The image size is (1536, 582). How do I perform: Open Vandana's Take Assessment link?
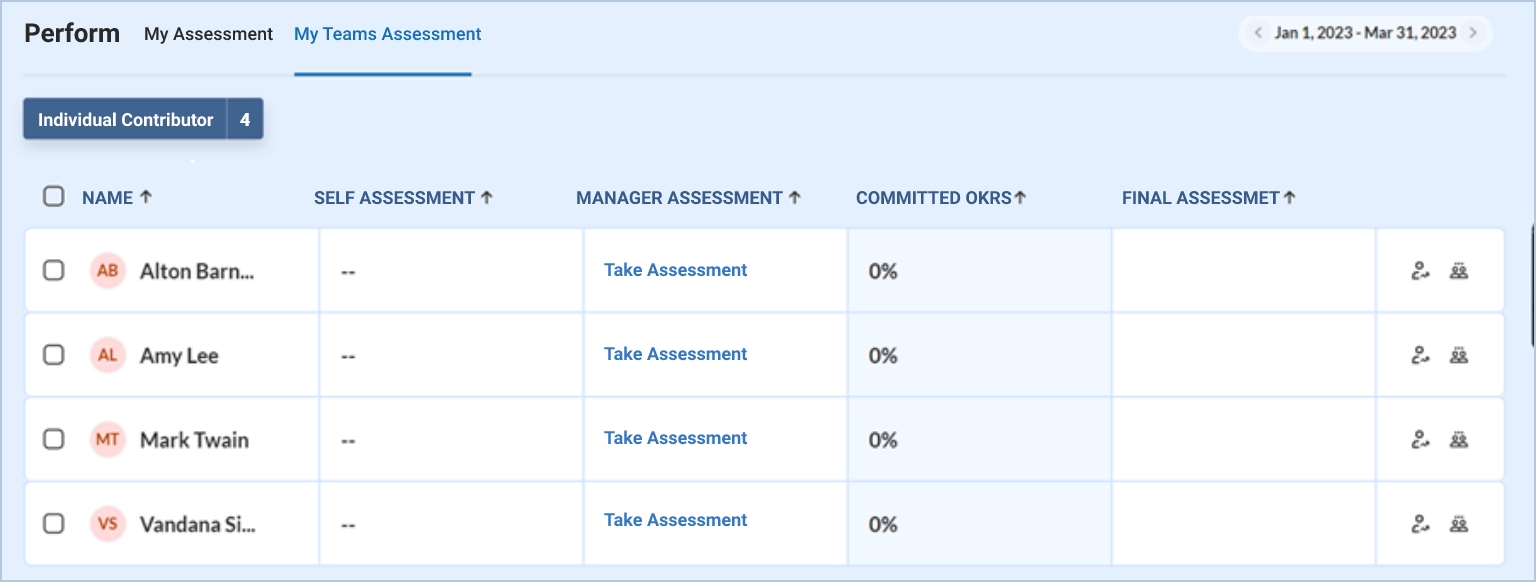click(x=675, y=520)
